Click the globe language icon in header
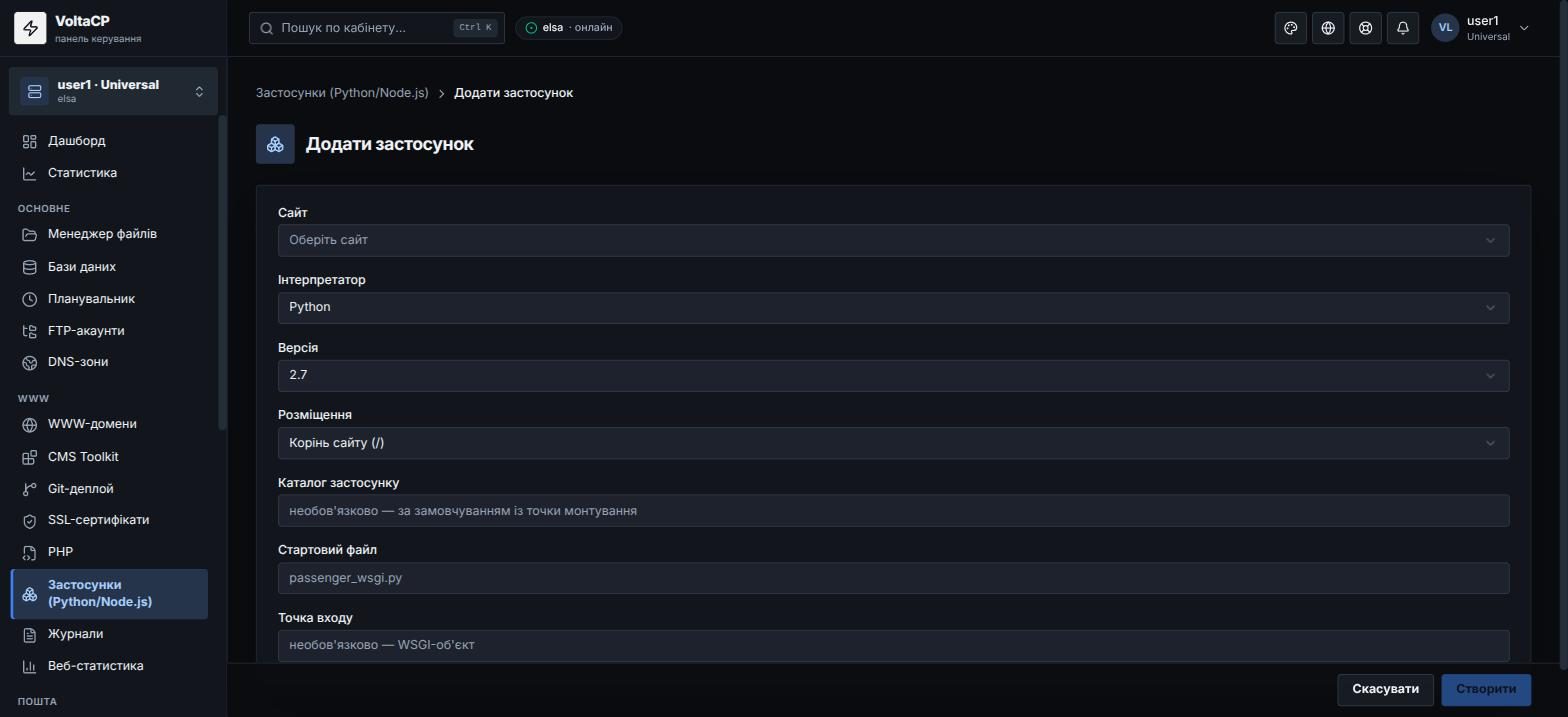Screen dimensions: 1568x717 [x=1328, y=28]
